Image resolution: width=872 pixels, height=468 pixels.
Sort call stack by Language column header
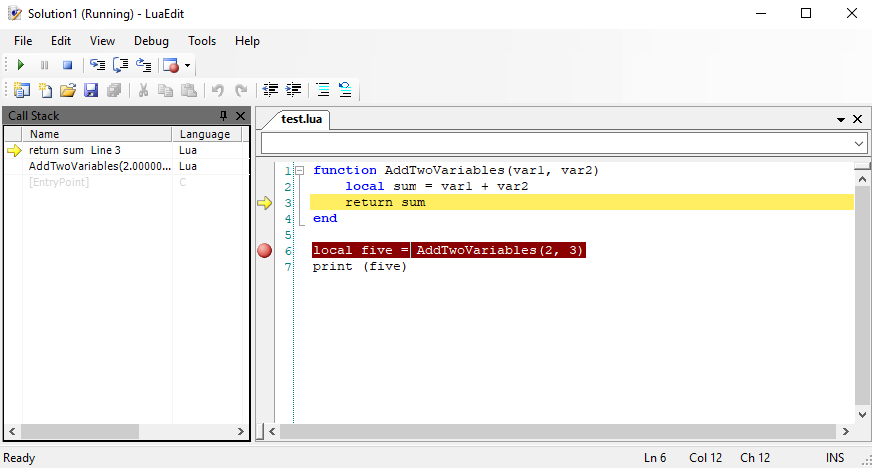pos(207,134)
